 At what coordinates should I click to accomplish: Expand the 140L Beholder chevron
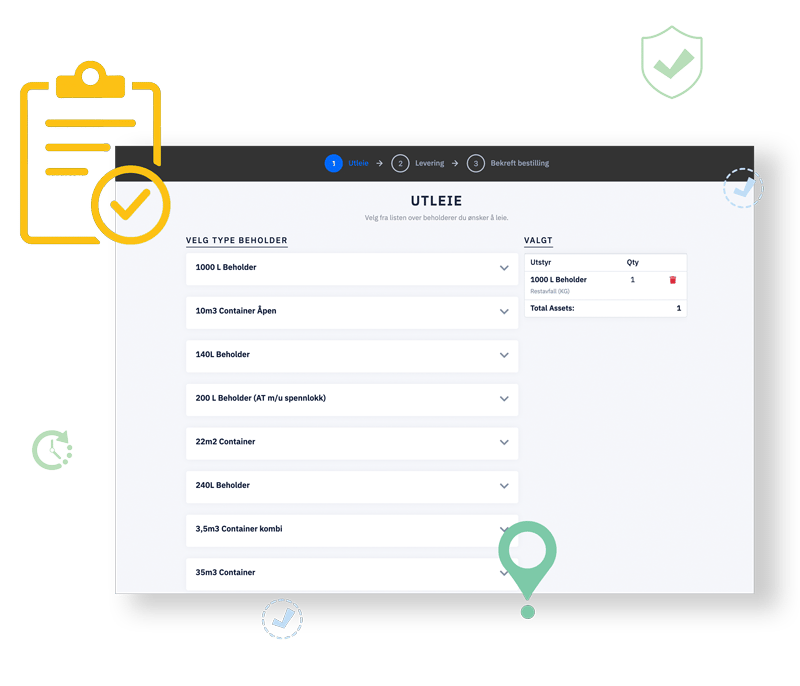[504, 355]
